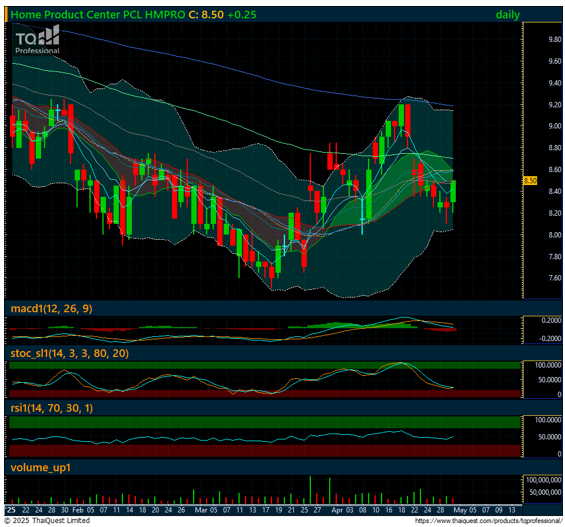The width and height of the screenshot is (565, 527).
Task: Click the MACD 0.2000 scale value
Action: [x=551, y=320]
